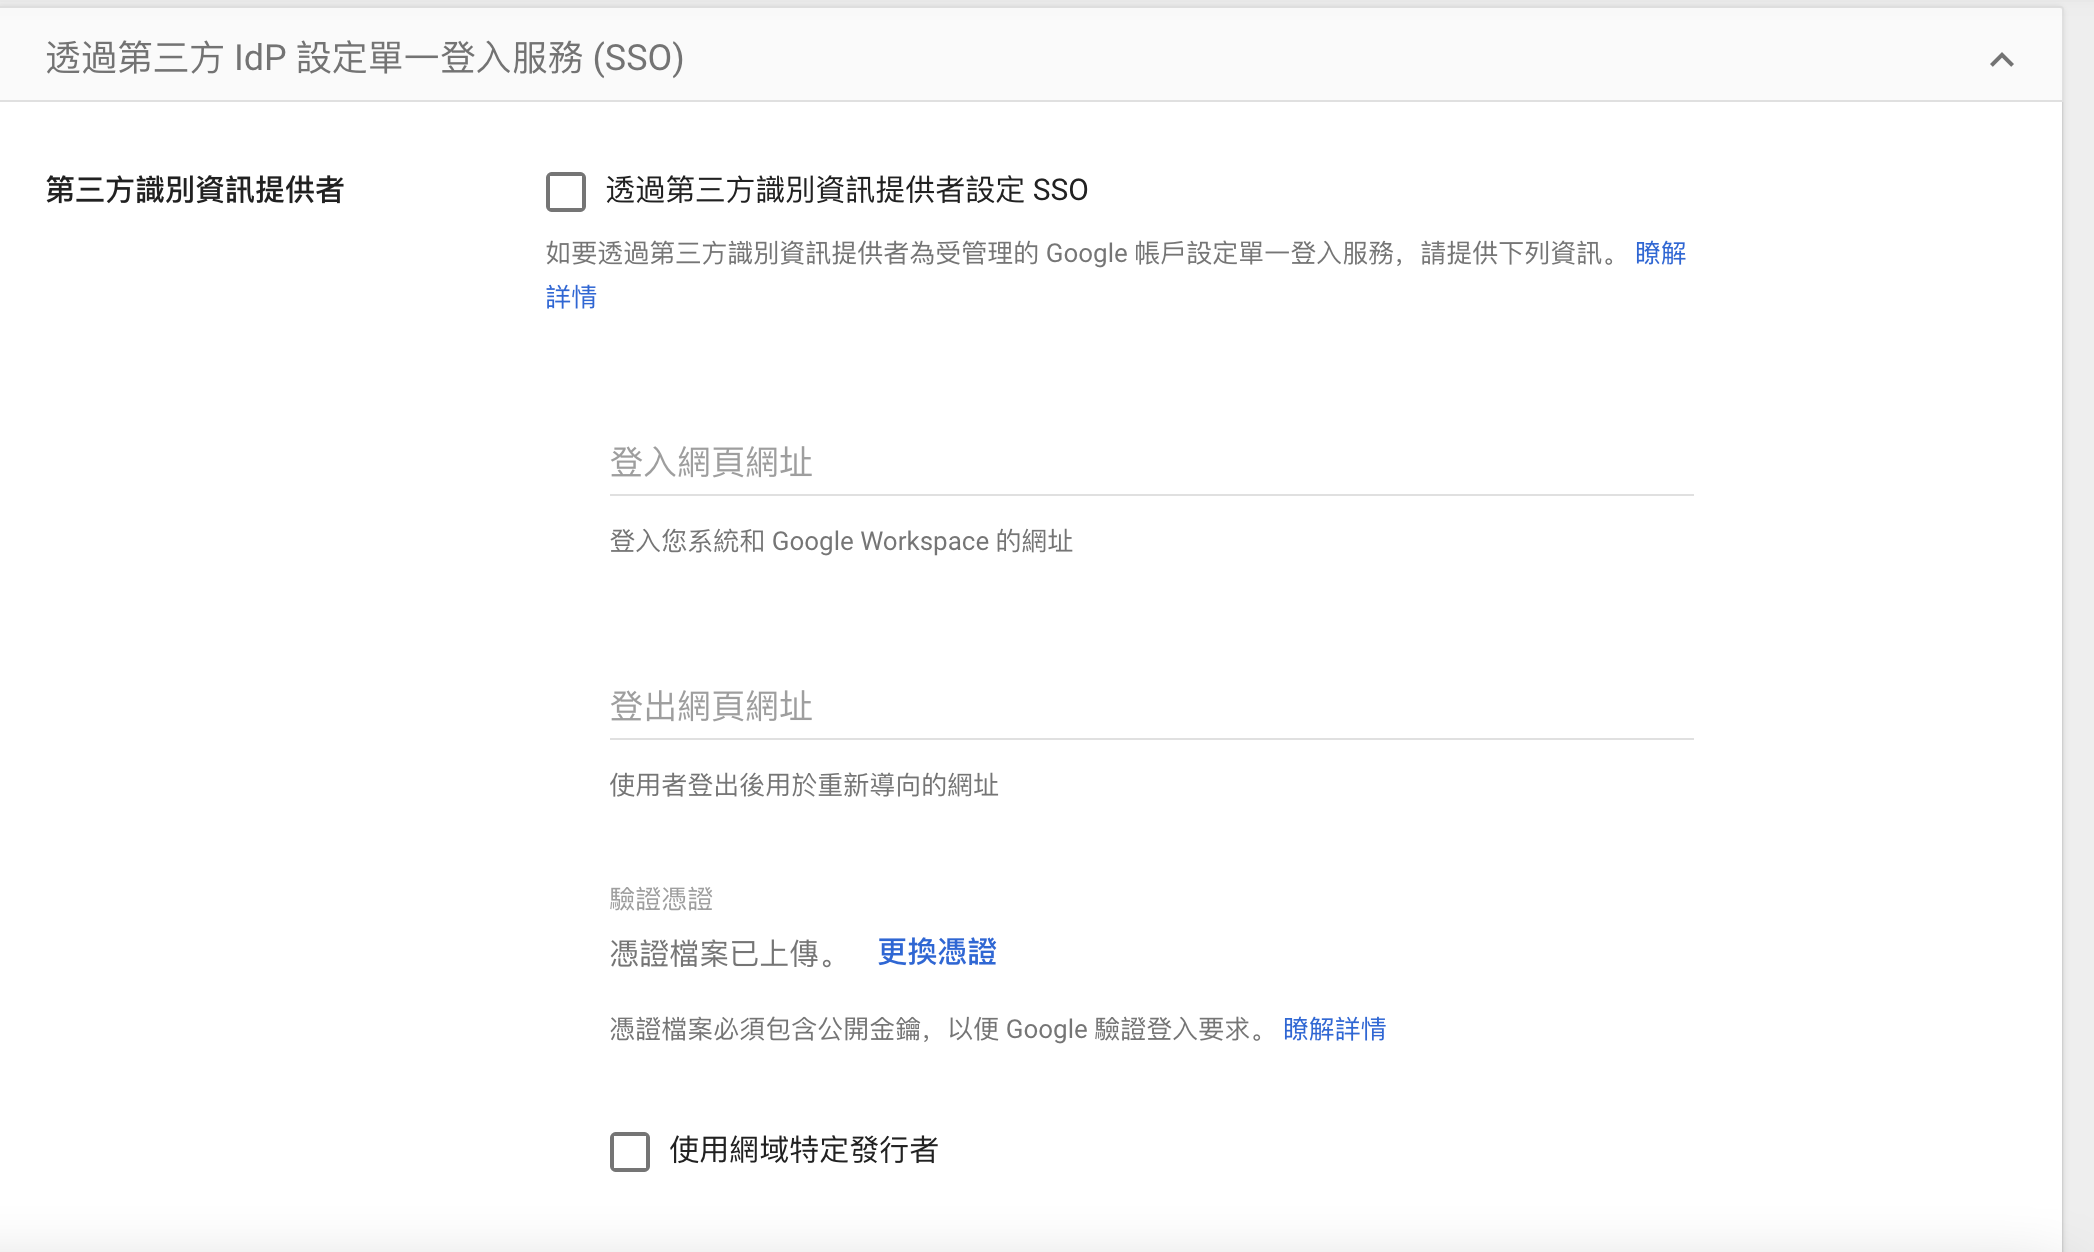Select text 使用者登出後用於重新導向的網址
The width and height of the screenshot is (2094, 1252).
tap(804, 785)
